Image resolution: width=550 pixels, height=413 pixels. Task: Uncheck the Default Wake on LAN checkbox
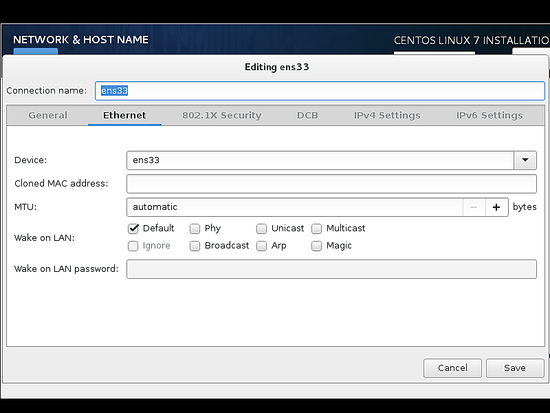point(133,229)
